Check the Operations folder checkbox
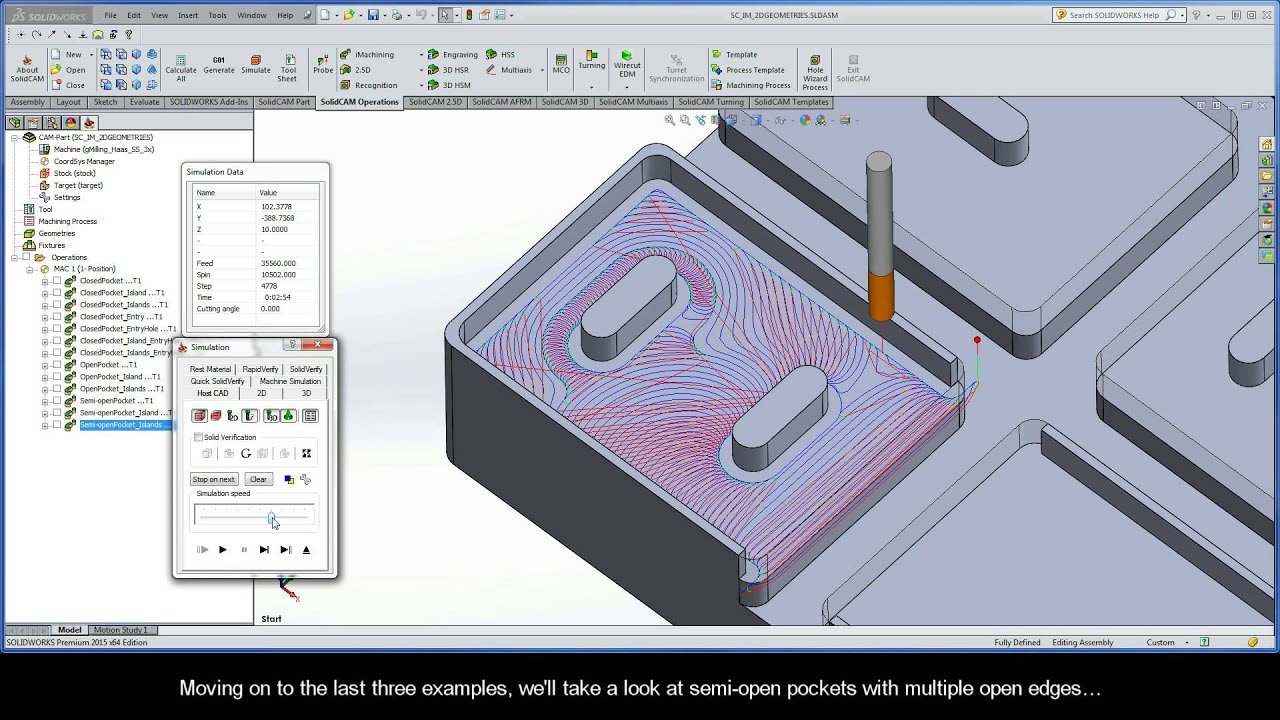 pos(26,257)
